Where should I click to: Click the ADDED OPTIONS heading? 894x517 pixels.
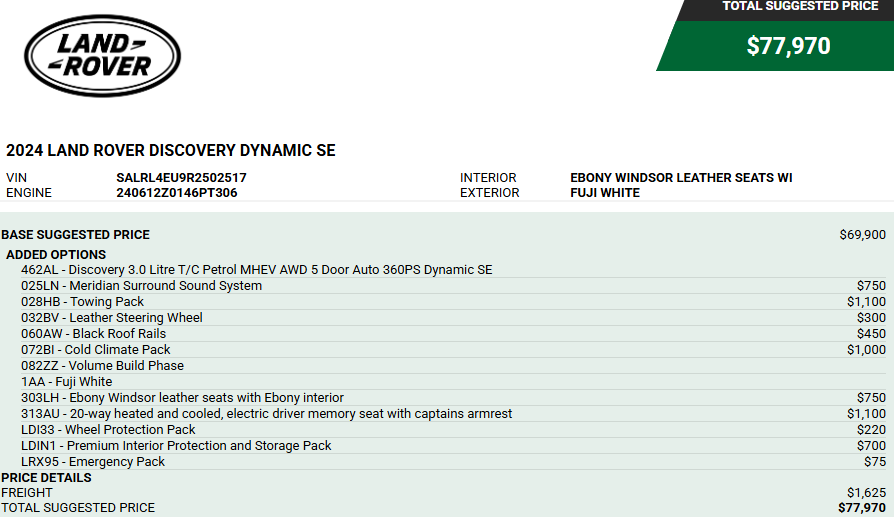56,255
